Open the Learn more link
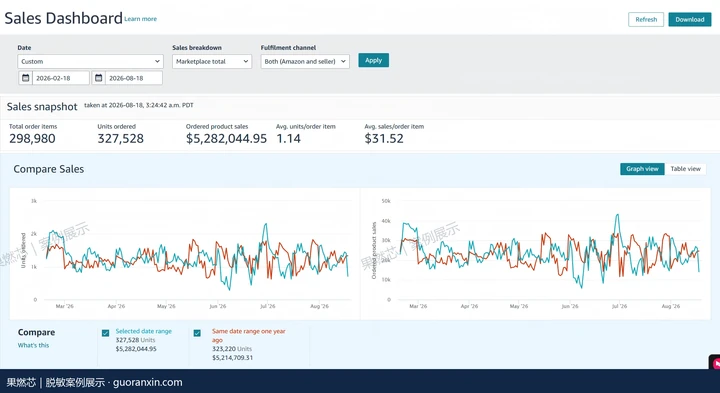 (x=141, y=19)
